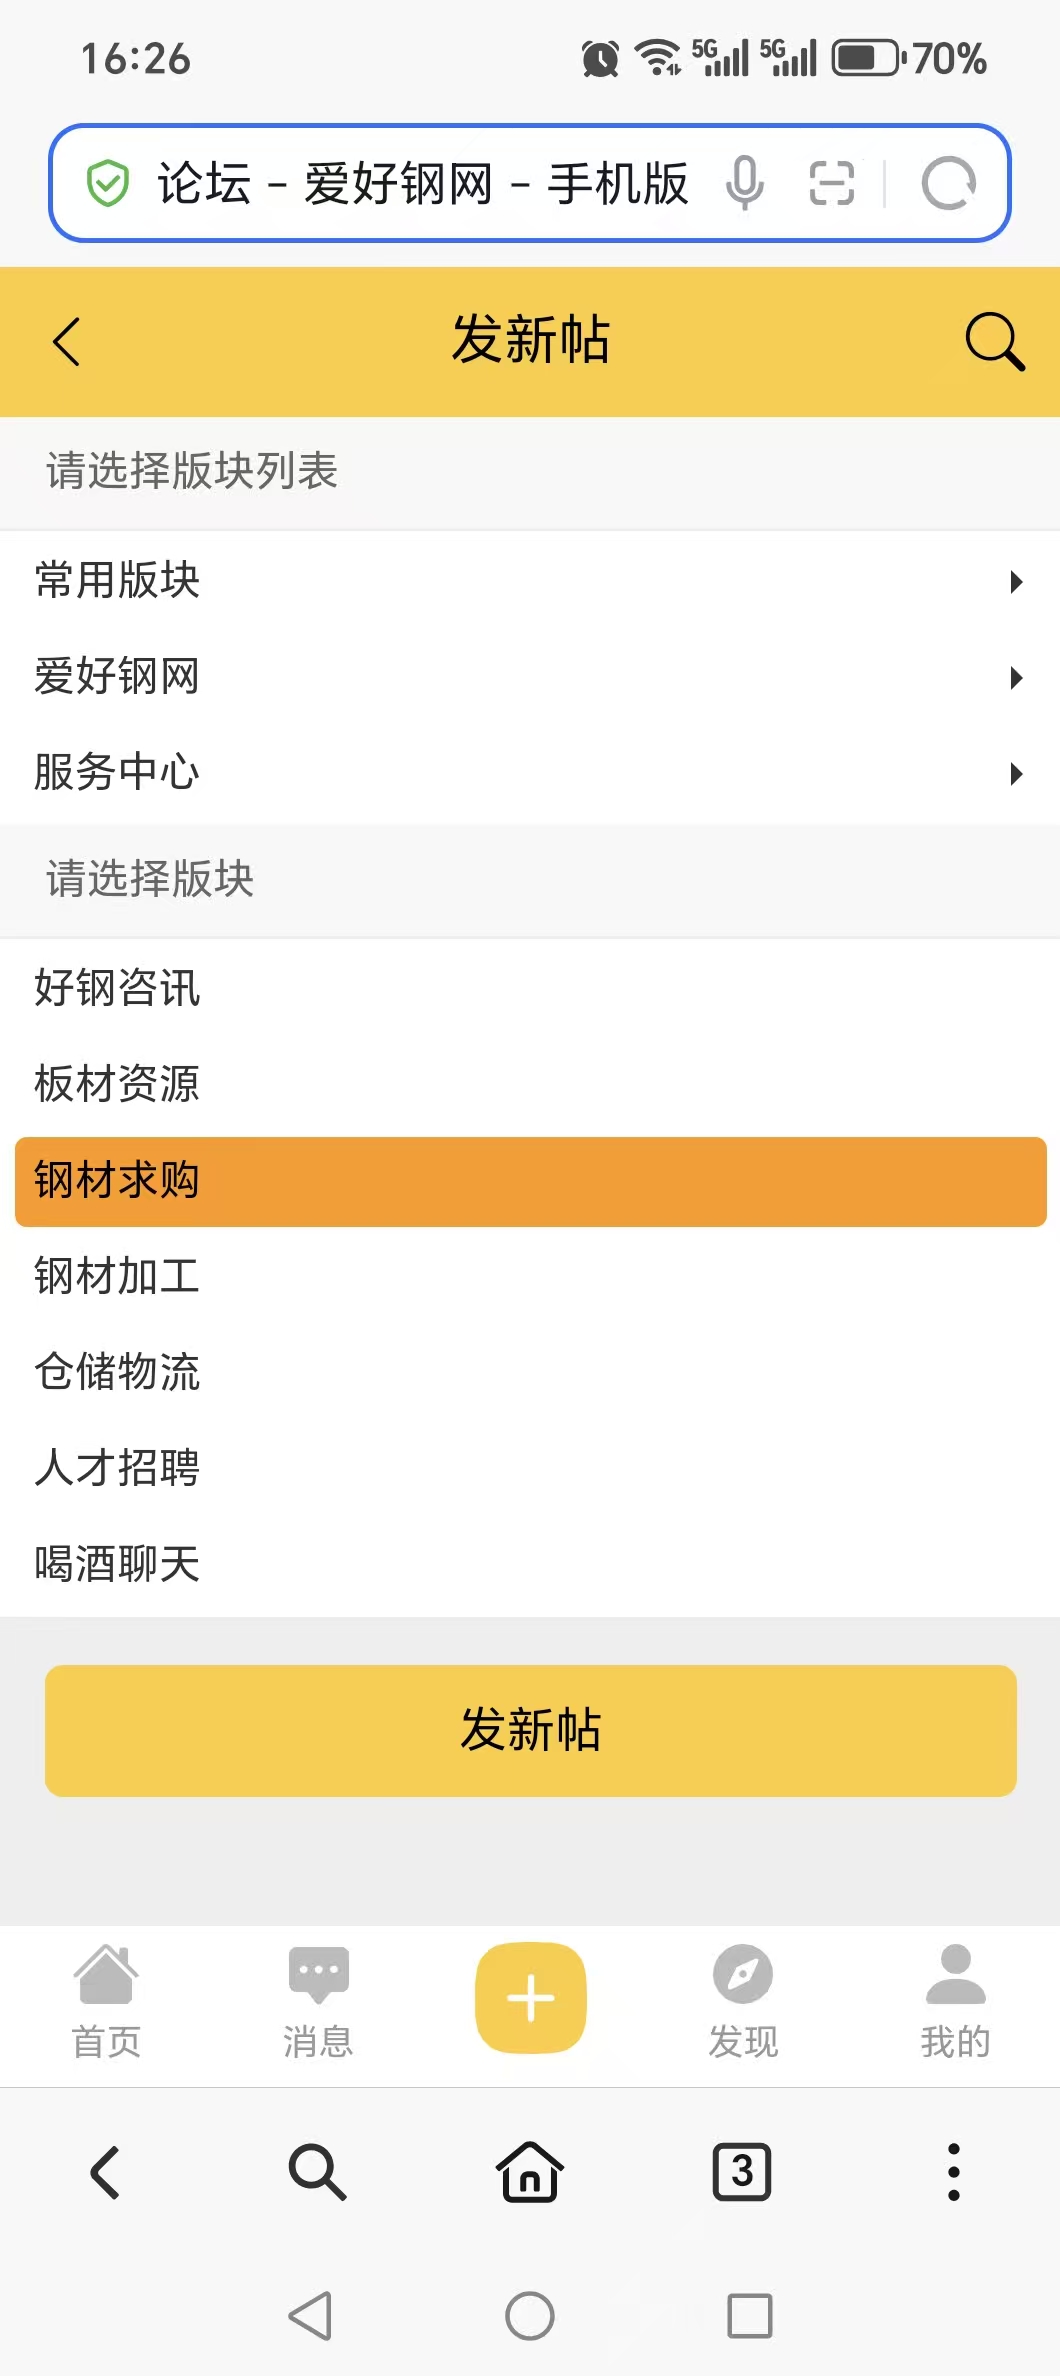1060x2376 pixels.
Task: Open the browser three-dot menu
Action: (x=953, y=2172)
